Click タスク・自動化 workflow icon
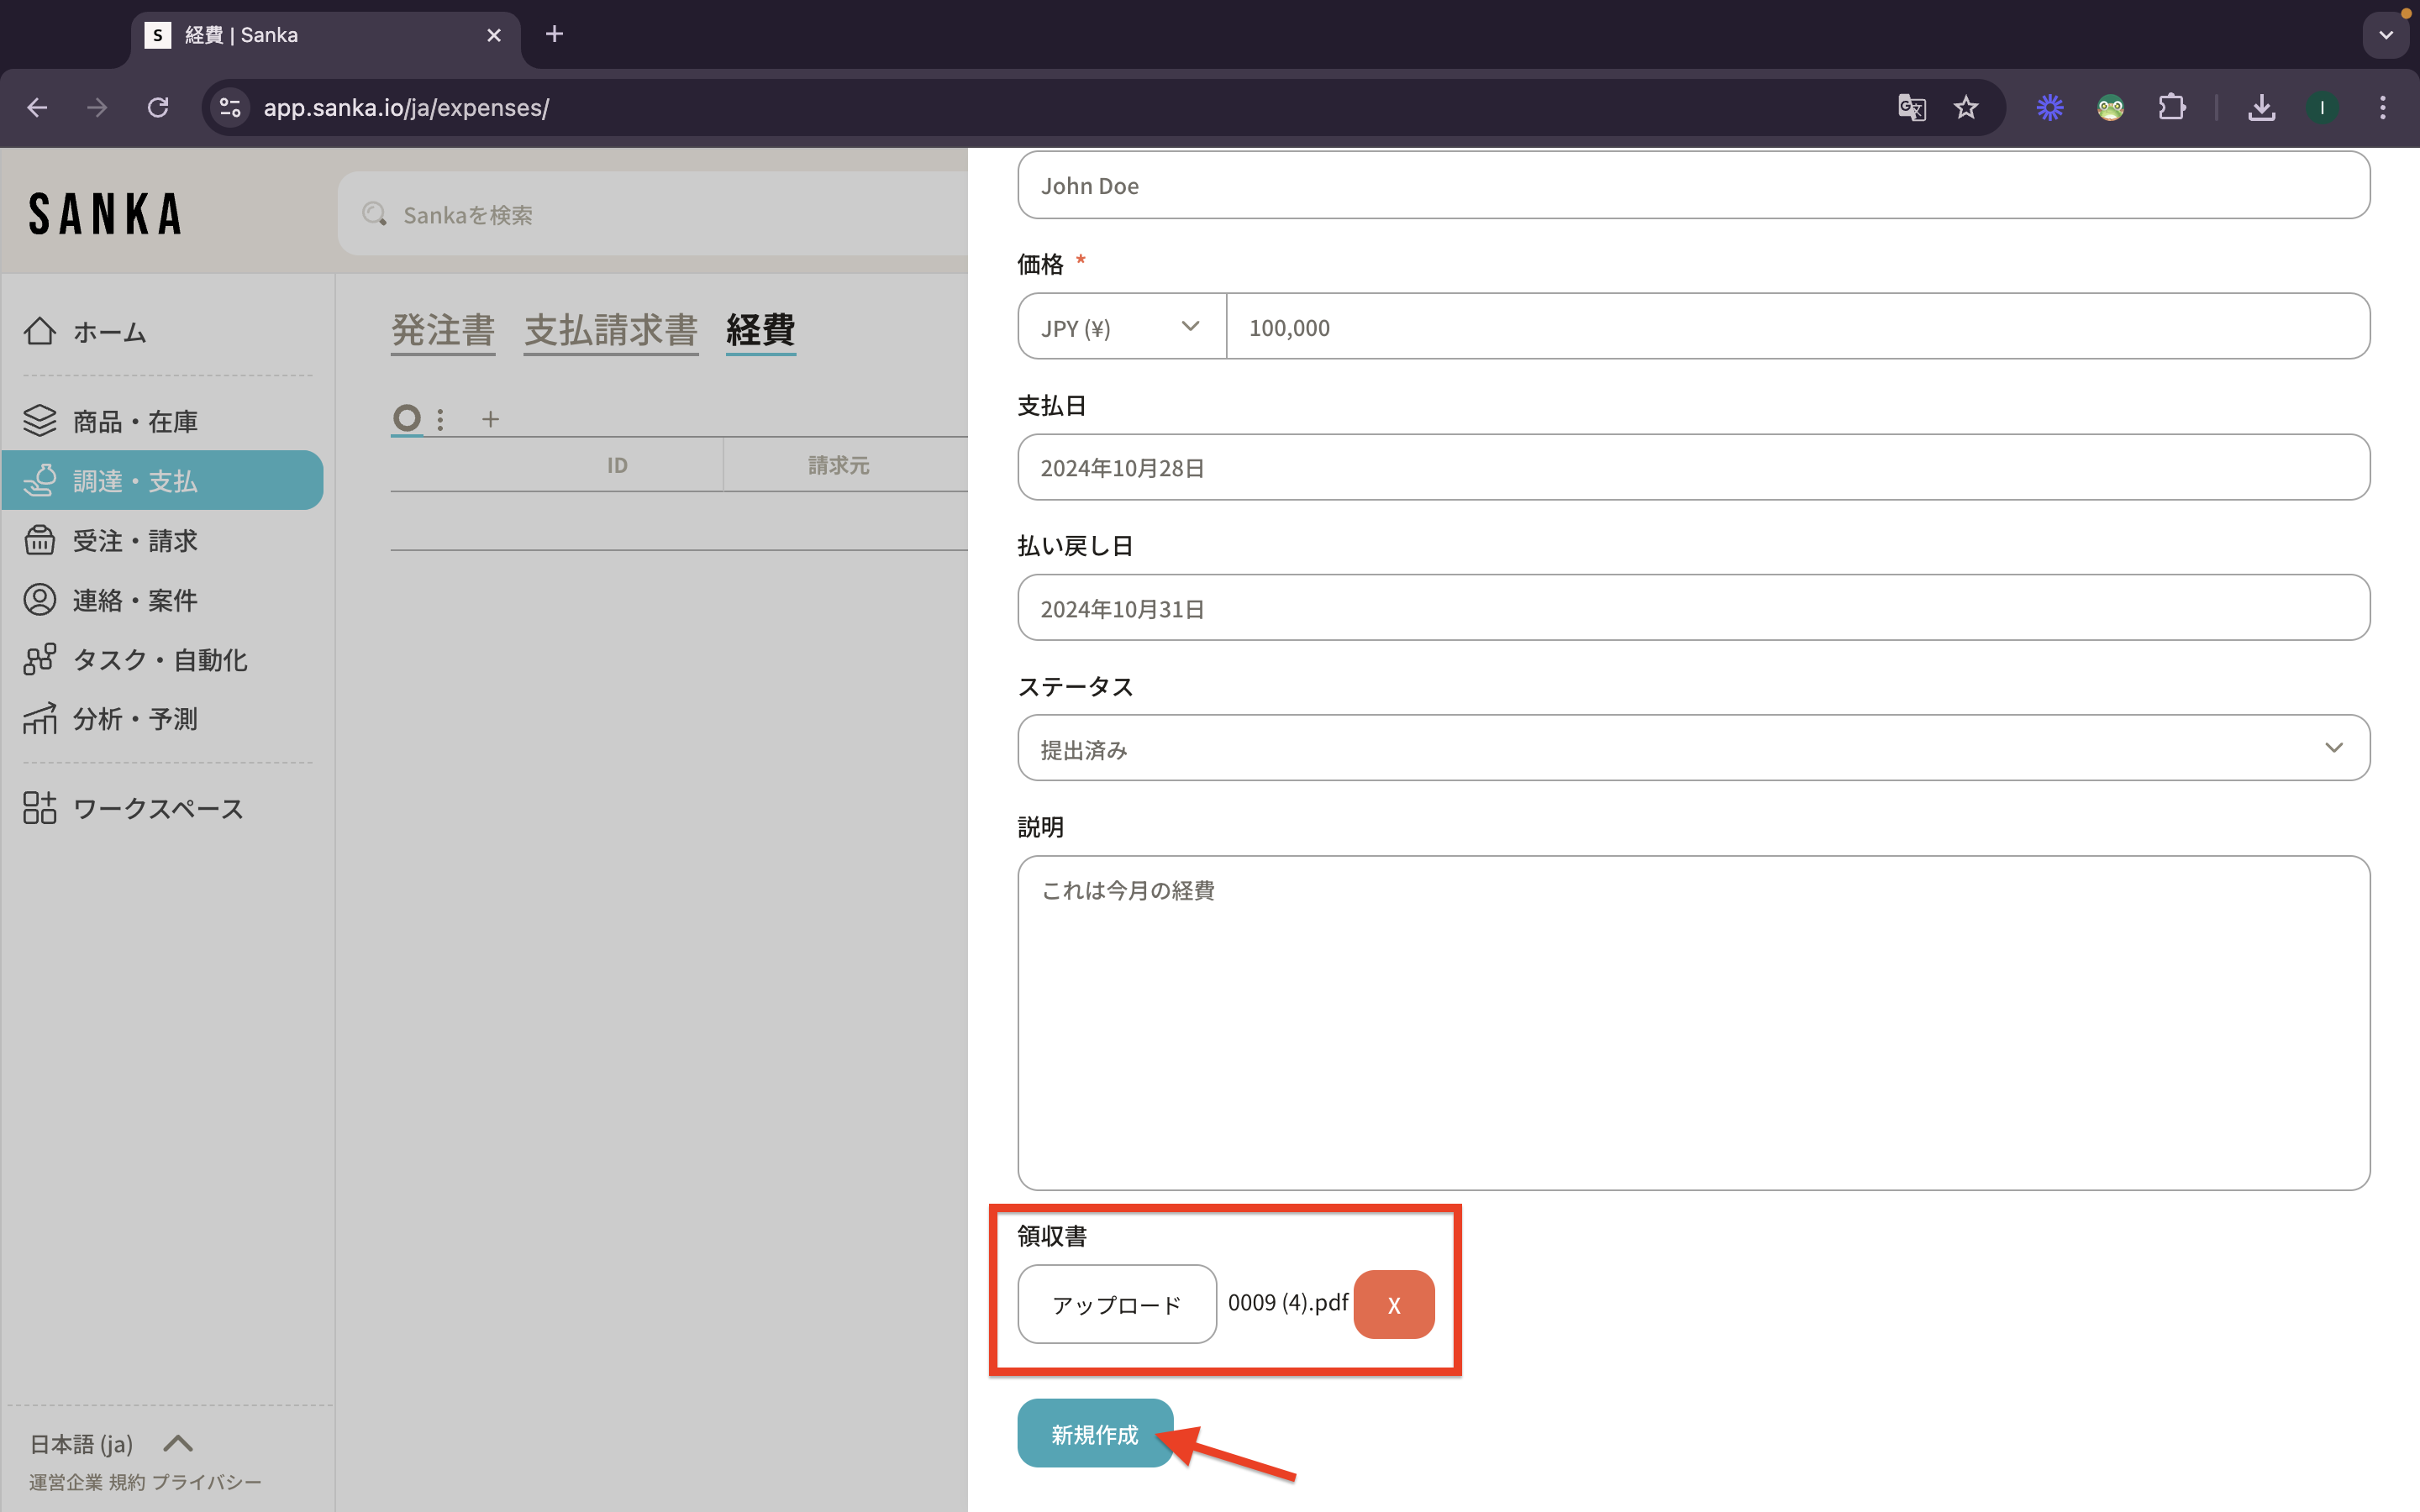Viewport: 2420px width, 1512px height. 40,659
